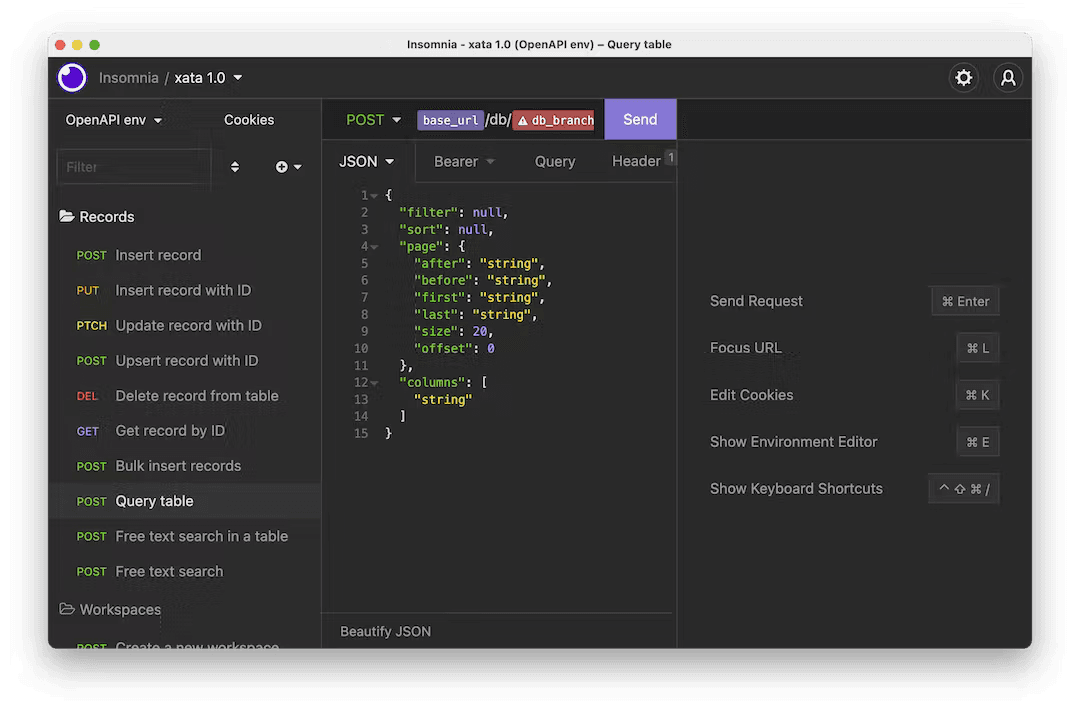Switch to the Header tab
Viewport: 1080px width, 712px height.
click(636, 161)
